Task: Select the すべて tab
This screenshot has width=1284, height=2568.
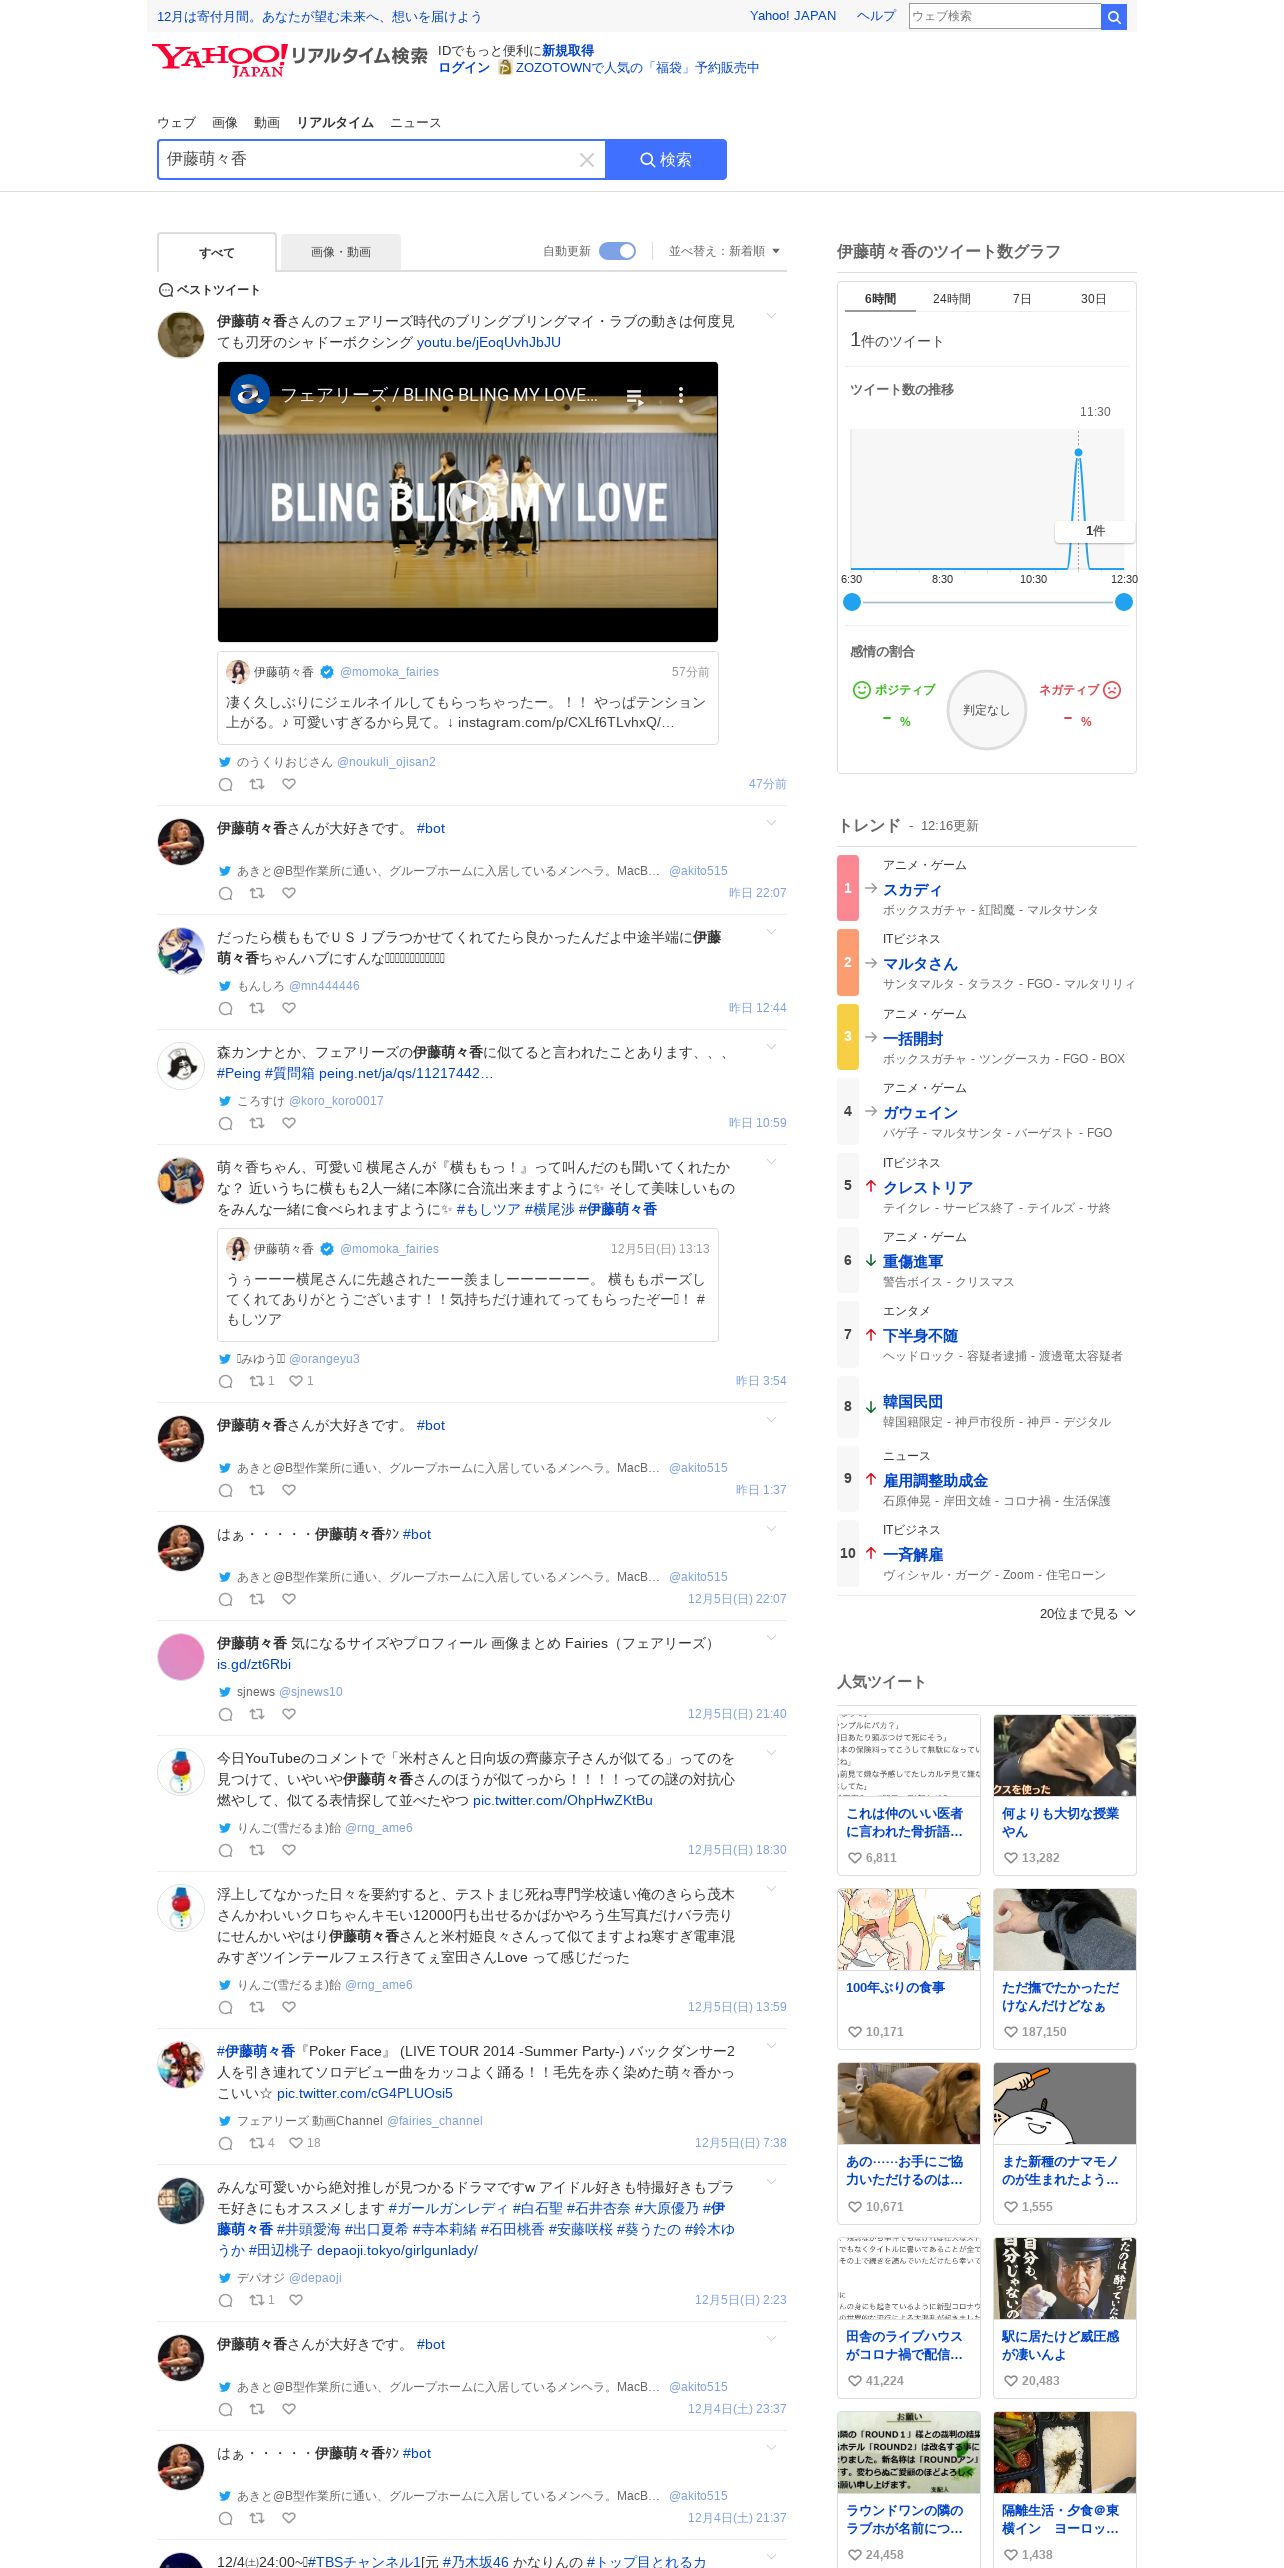Action: click(217, 253)
